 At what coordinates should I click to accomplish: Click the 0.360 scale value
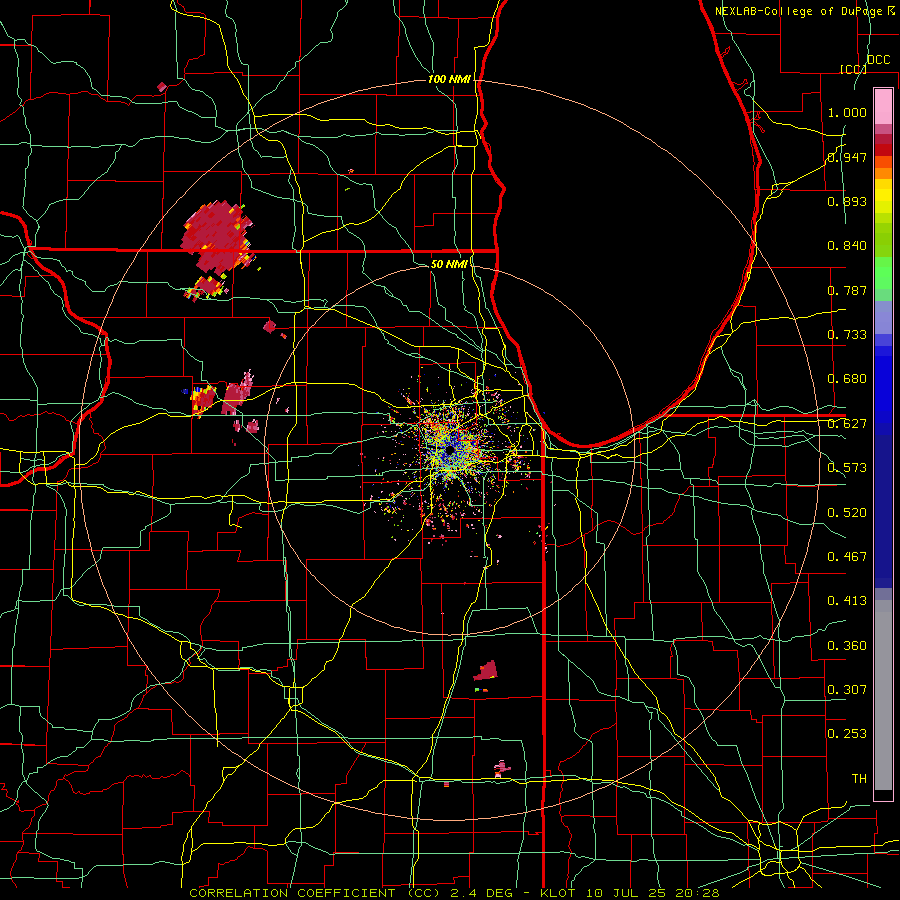847,646
